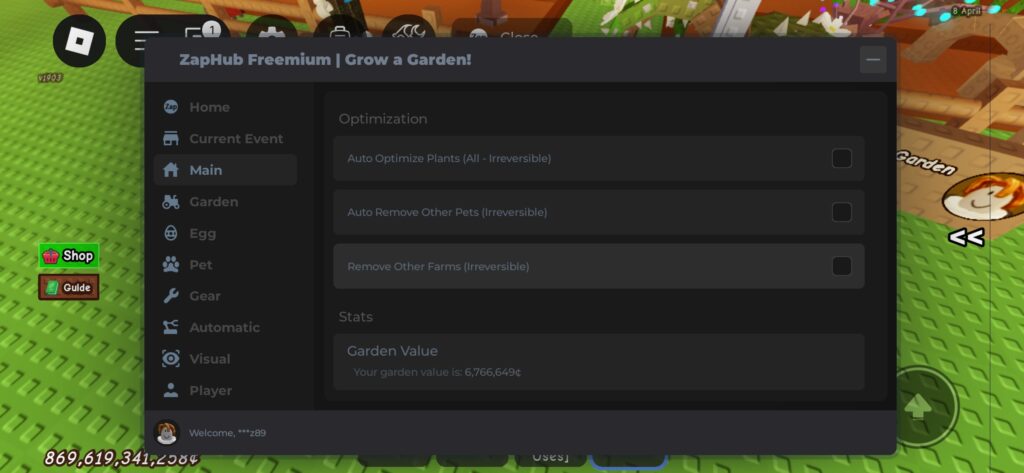Click the tractor icon beside Garden

click(170, 202)
